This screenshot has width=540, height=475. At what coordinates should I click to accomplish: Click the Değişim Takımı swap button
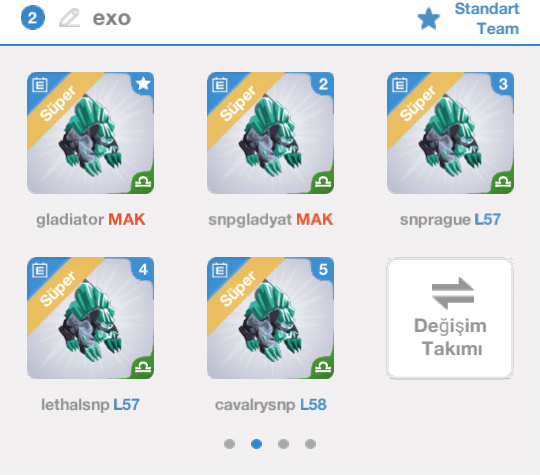(x=450, y=318)
